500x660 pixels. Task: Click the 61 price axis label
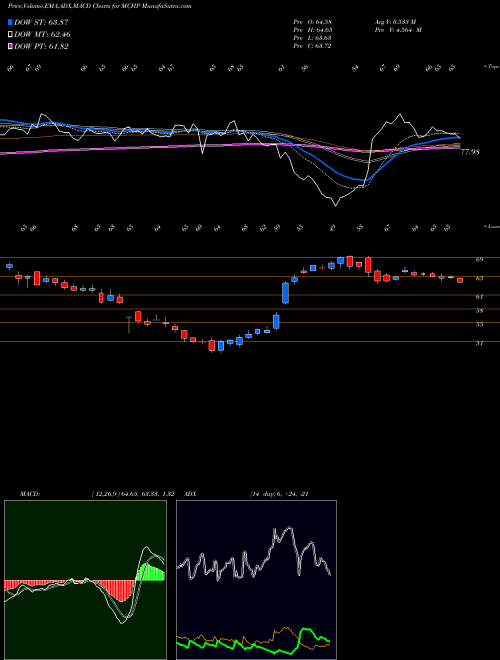pyautogui.click(x=479, y=297)
